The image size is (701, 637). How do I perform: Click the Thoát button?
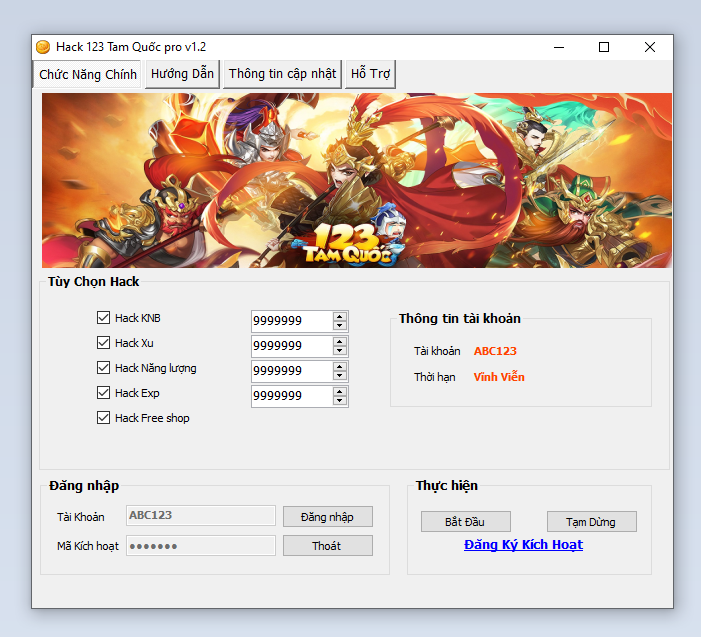pos(327,546)
